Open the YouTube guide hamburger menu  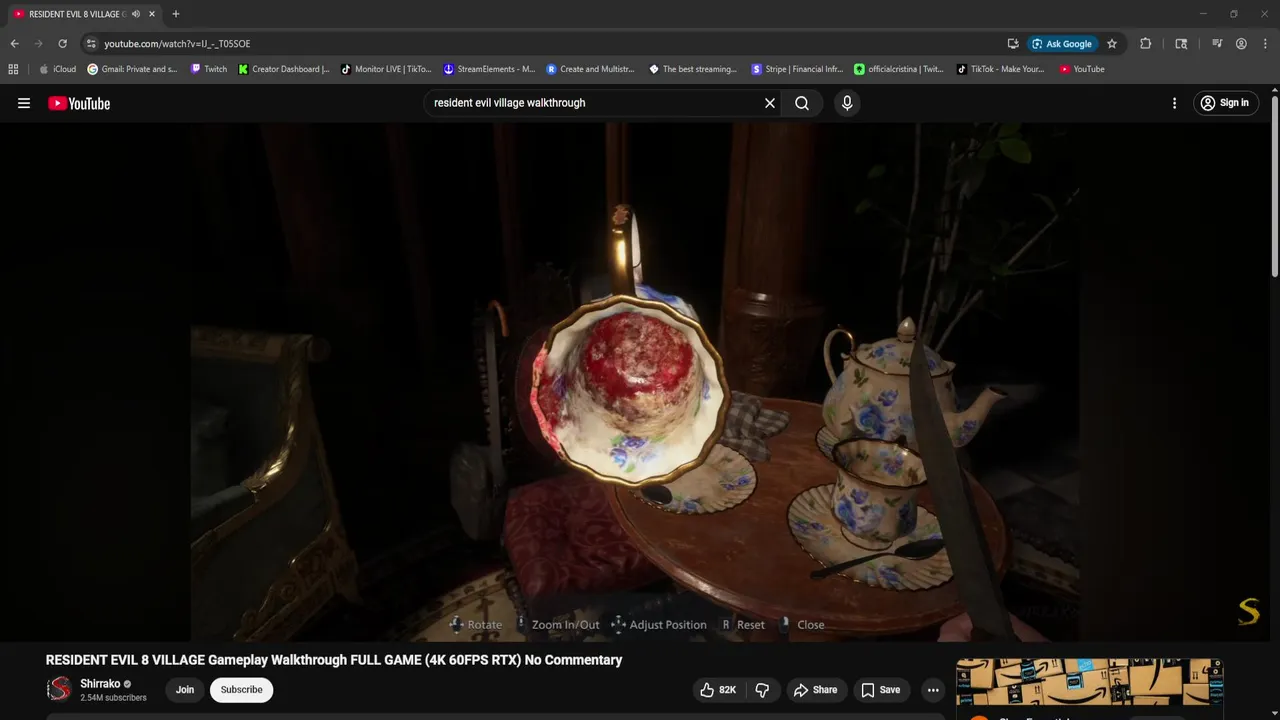click(x=24, y=103)
